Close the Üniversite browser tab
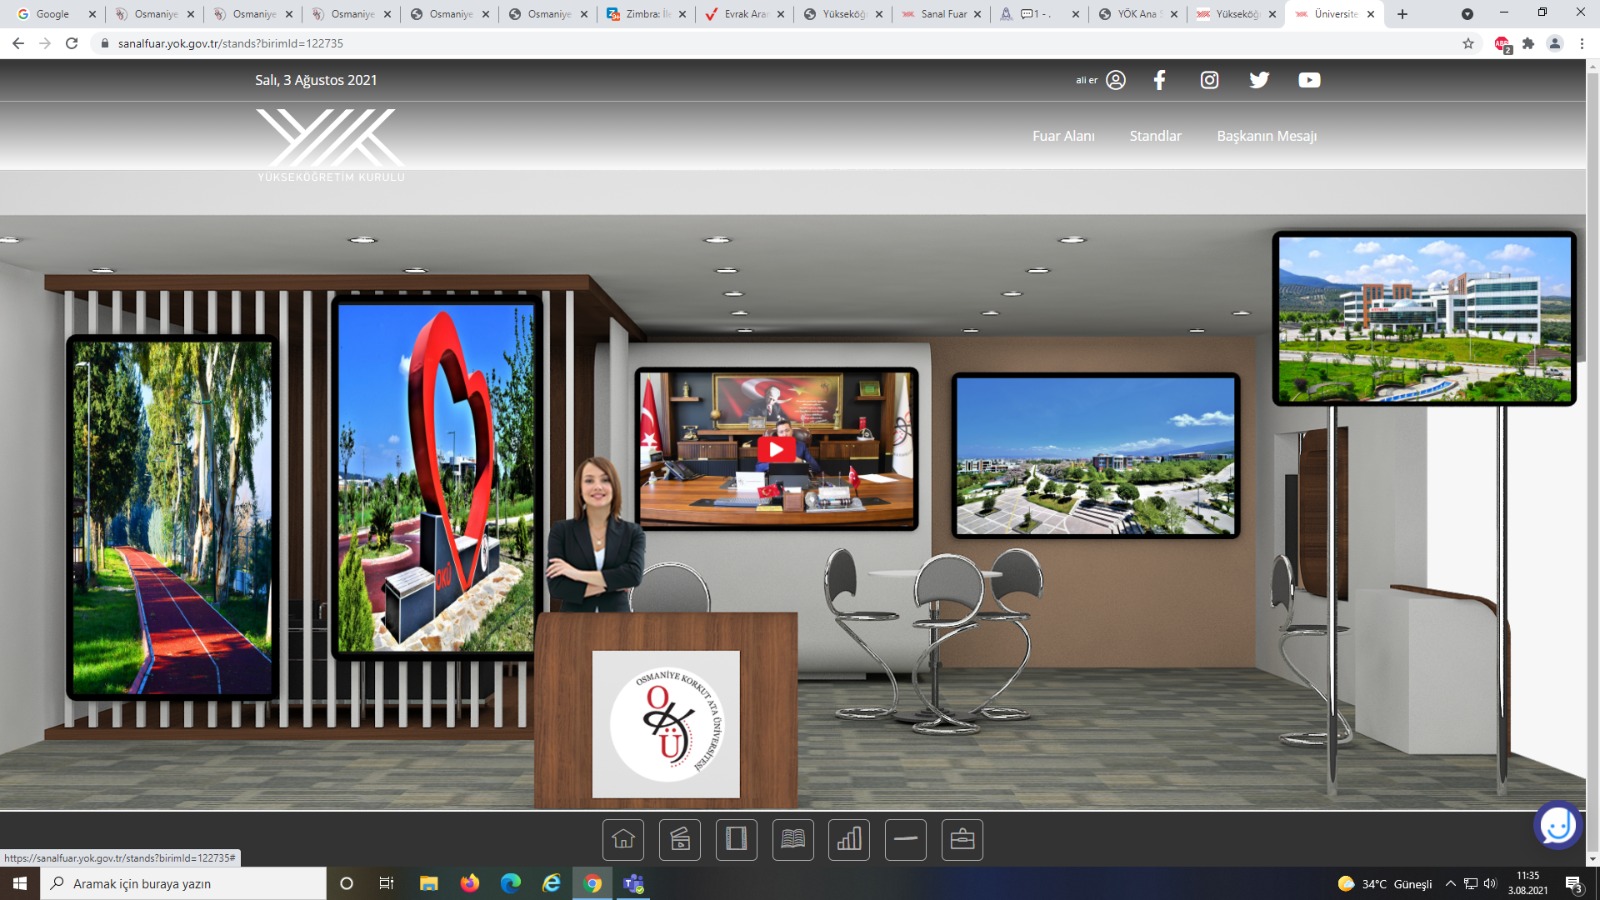This screenshot has height=900, width=1600. coord(1371,14)
